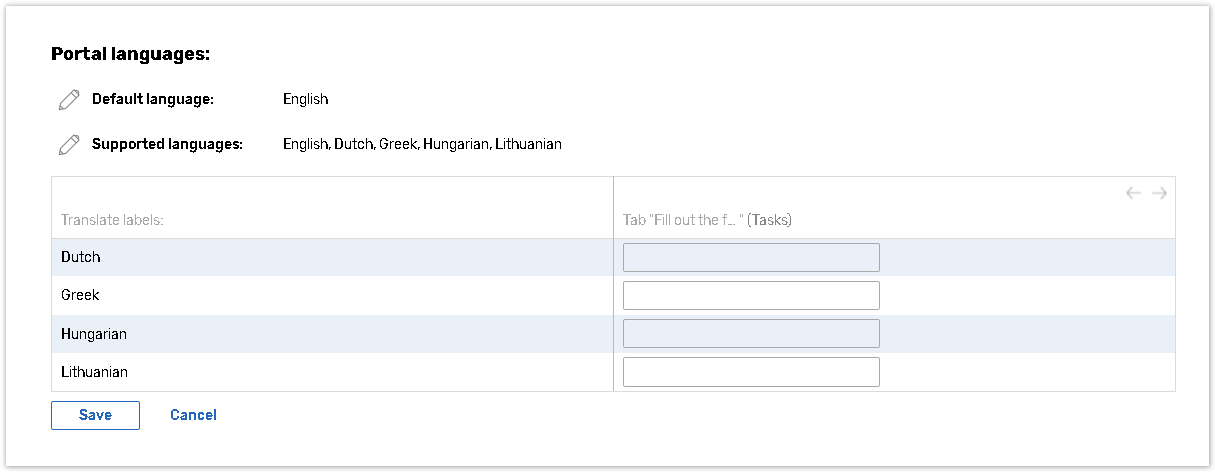1215x472 pixels.
Task: Select the Greek row label
Action: click(80, 296)
